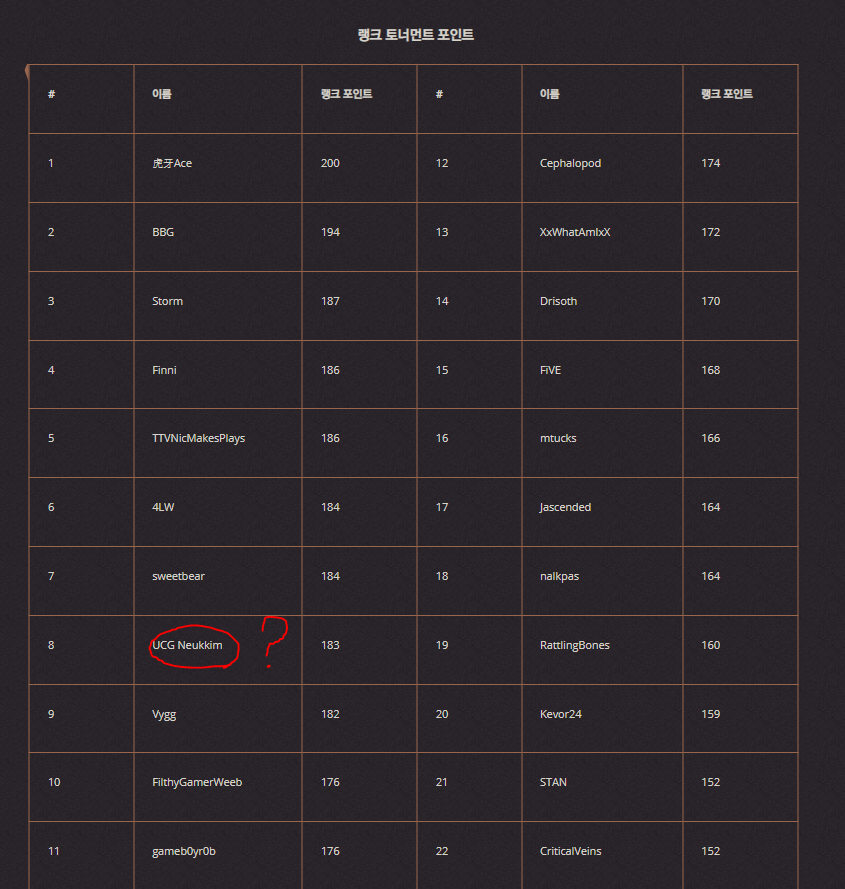
Task: Select the XxWhatAmIxX entry
Action: [x=575, y=232]
